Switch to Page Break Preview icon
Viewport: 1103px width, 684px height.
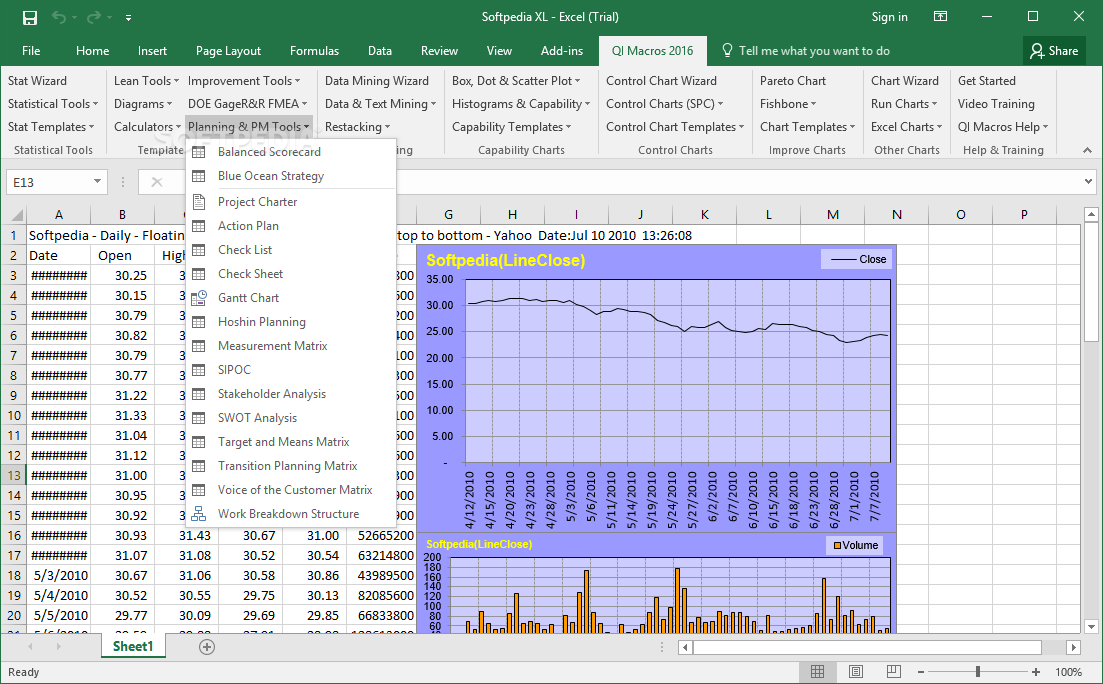click(x=893, y=672)
